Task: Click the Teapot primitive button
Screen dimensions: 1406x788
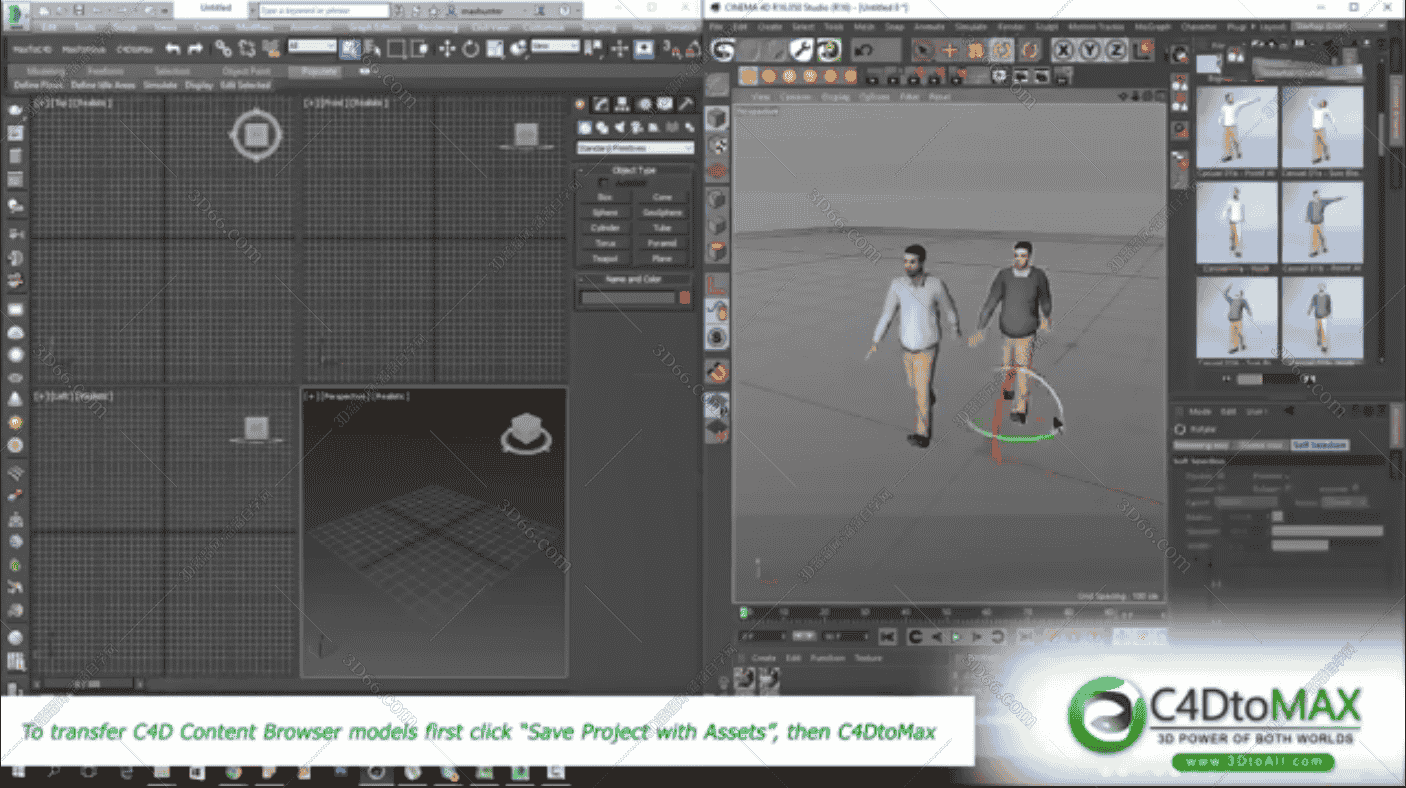Action: click(605, 258)
